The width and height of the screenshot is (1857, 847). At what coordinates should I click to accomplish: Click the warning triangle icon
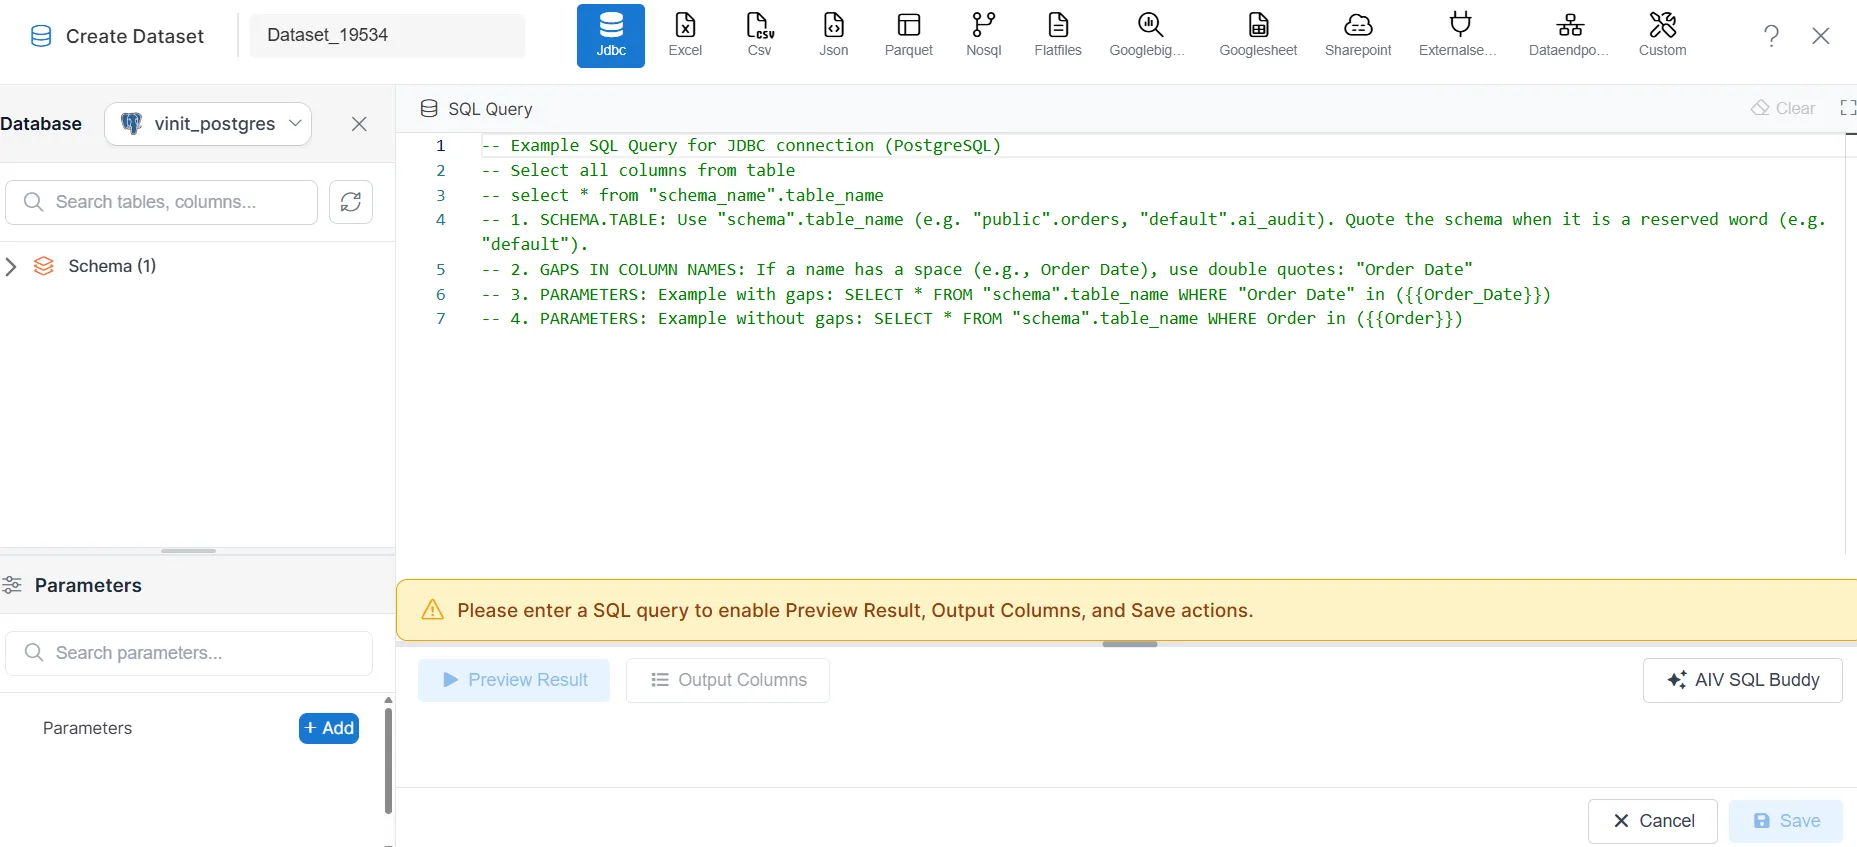tap(432, 610)
